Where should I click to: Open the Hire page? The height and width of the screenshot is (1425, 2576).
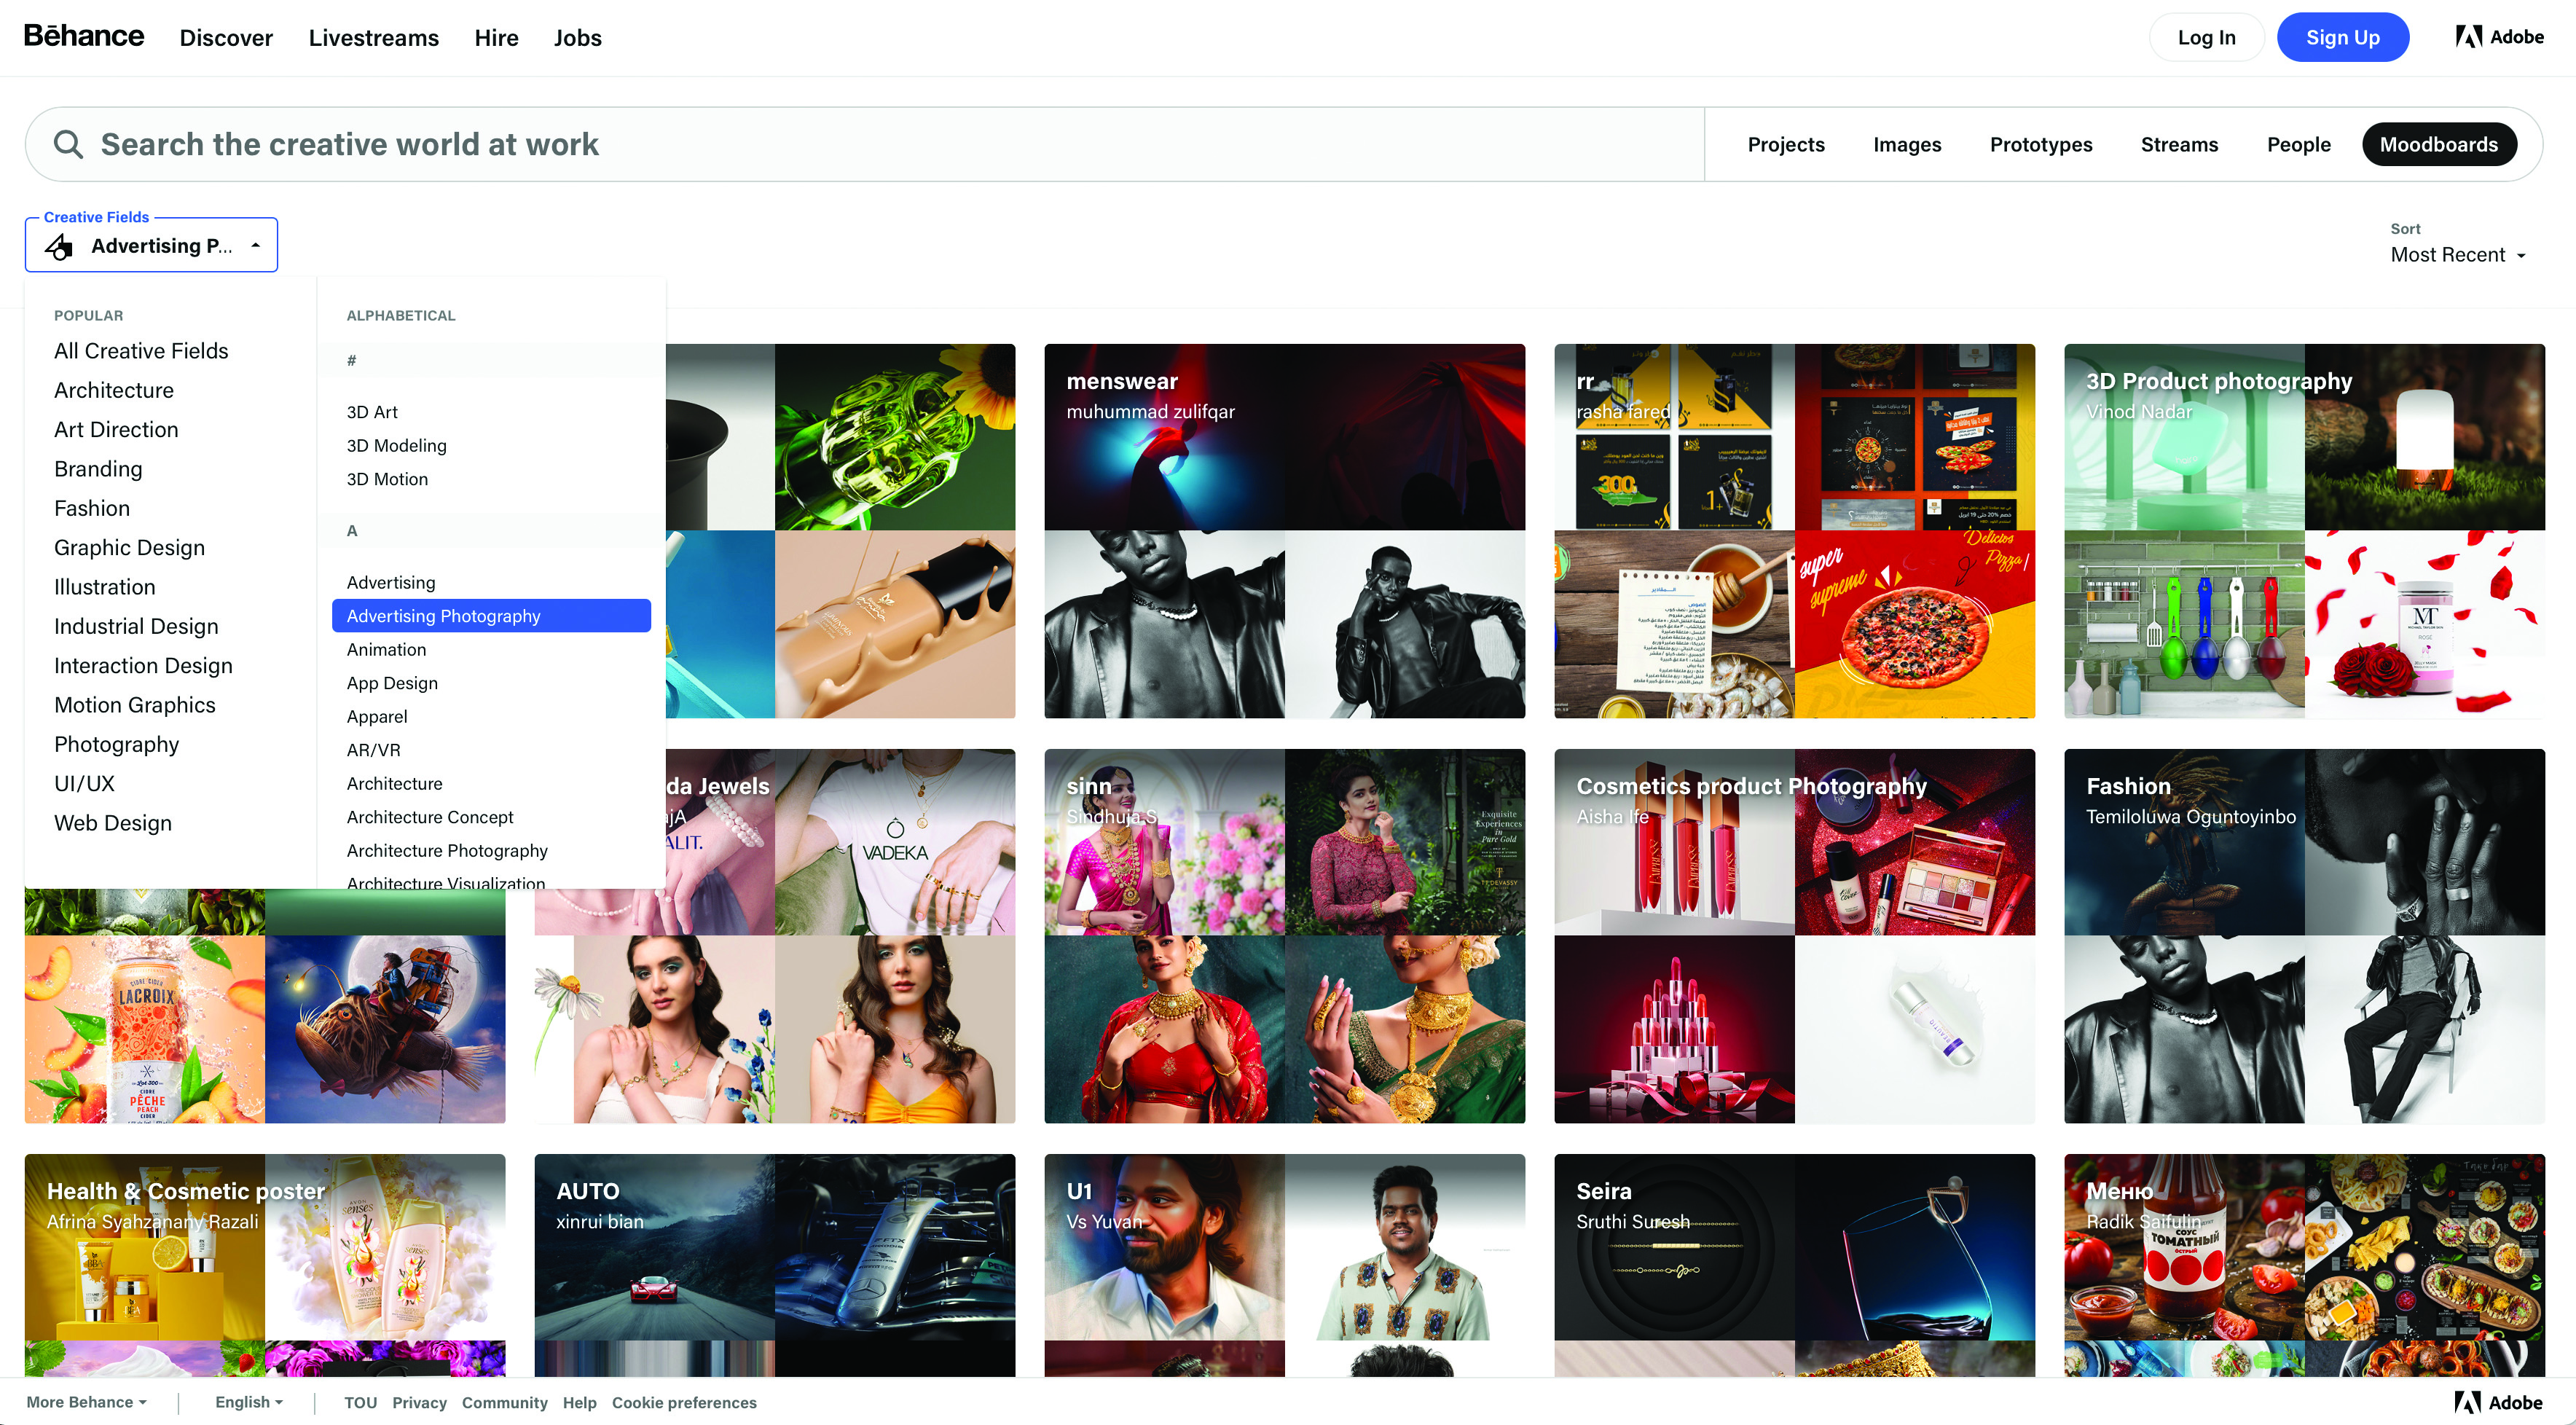click(496, 38)
